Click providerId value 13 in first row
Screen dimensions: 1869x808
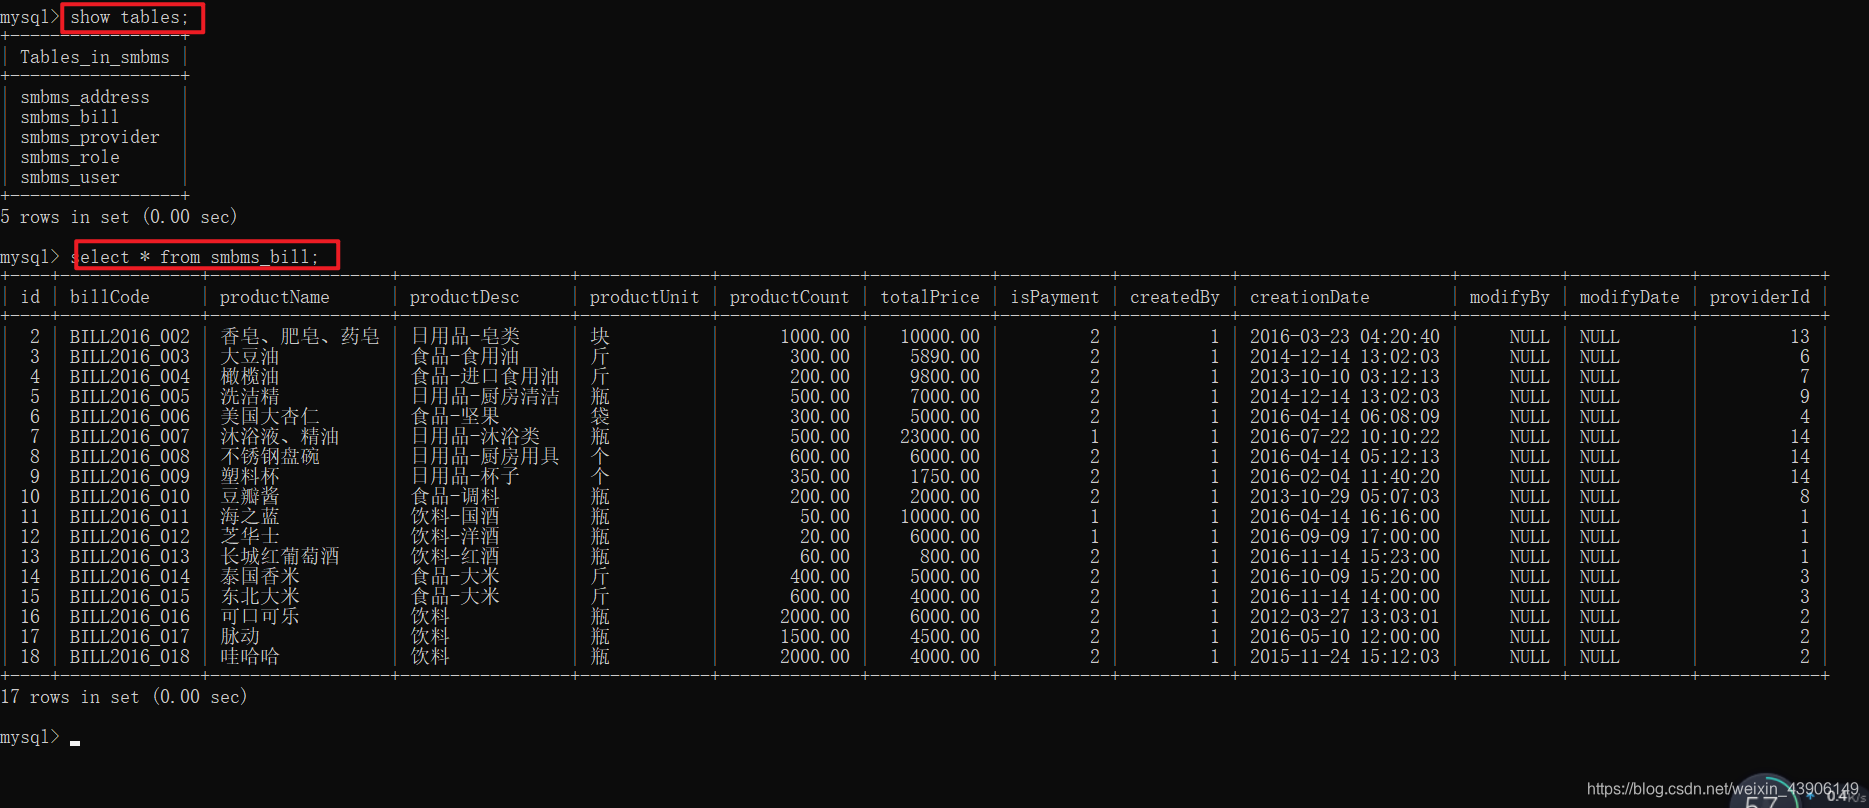(x=1800, y=337)
